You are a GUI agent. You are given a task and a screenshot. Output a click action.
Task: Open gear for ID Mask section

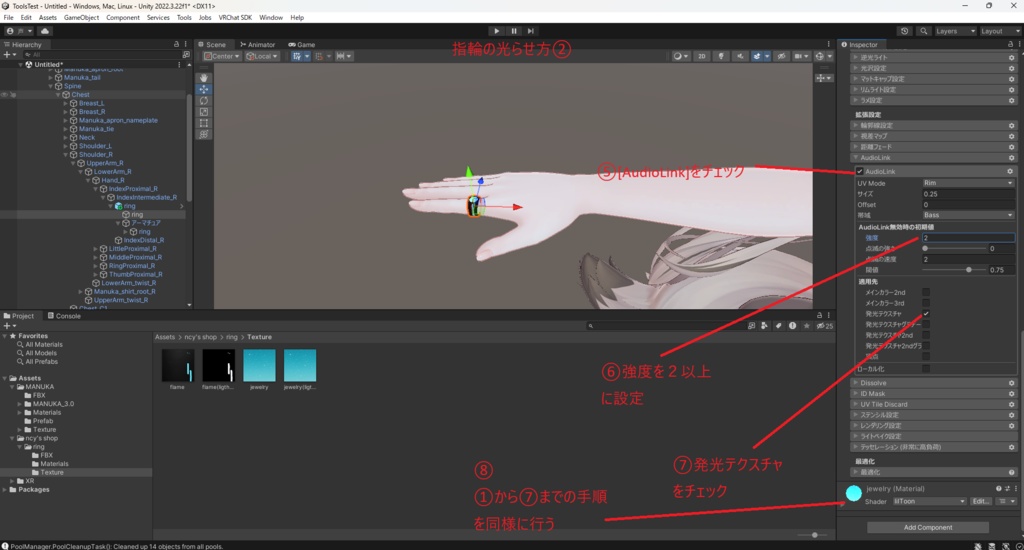[x=1011, y=393]
